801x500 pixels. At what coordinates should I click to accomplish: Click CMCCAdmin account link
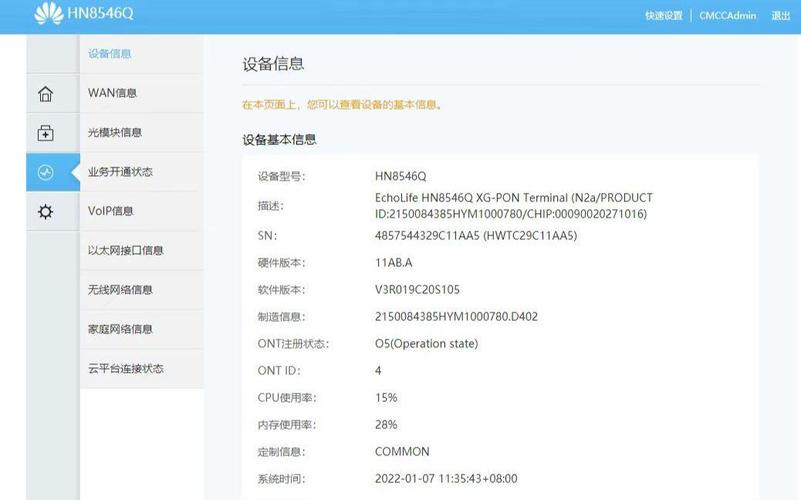pyautogui.click(x=727, y=16)
